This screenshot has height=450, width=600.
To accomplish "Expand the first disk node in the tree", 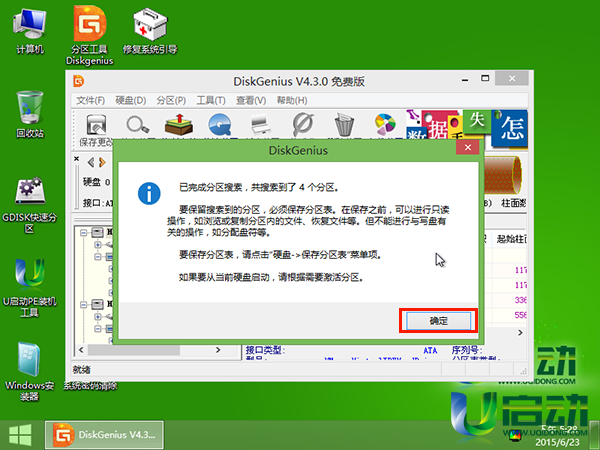I will click(85, 232).
